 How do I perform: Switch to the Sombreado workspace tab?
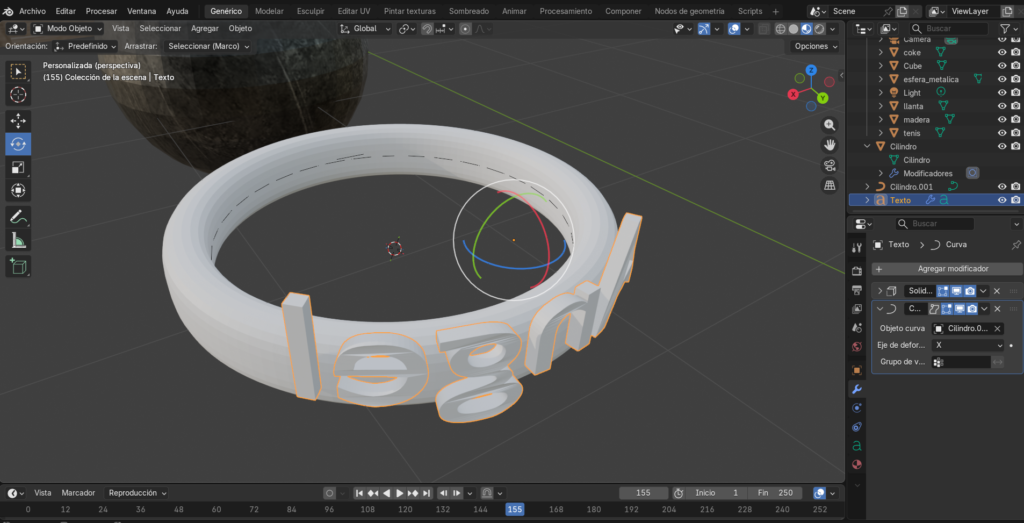tap(468, 11)
